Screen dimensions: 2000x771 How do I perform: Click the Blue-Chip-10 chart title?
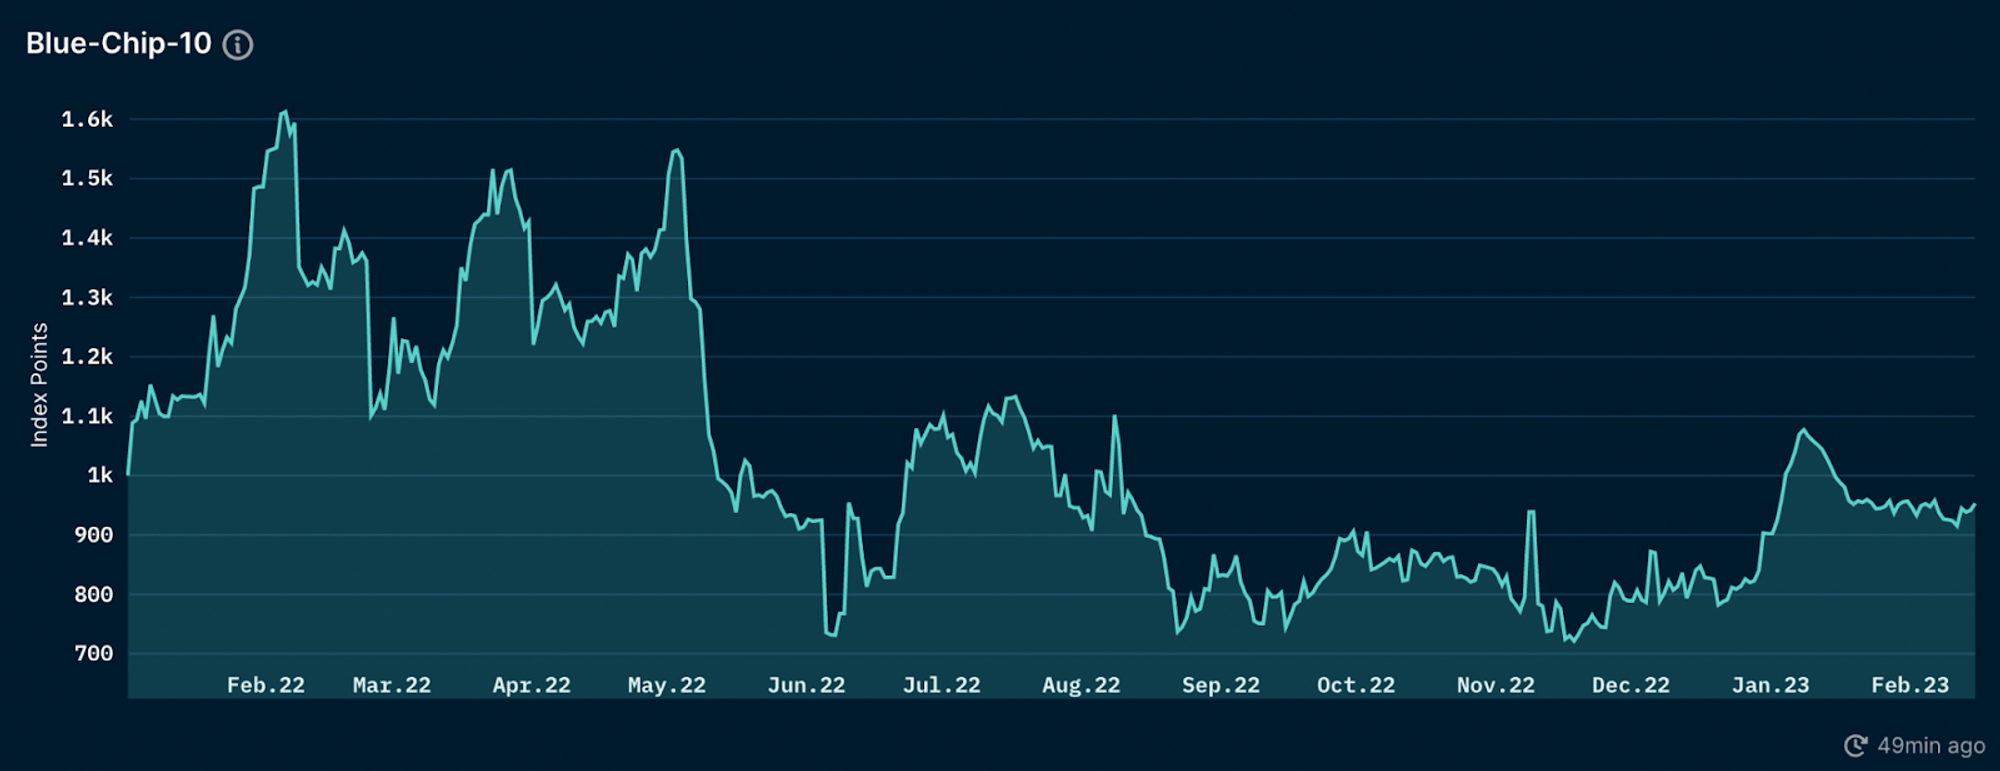[x=118, y=44]
